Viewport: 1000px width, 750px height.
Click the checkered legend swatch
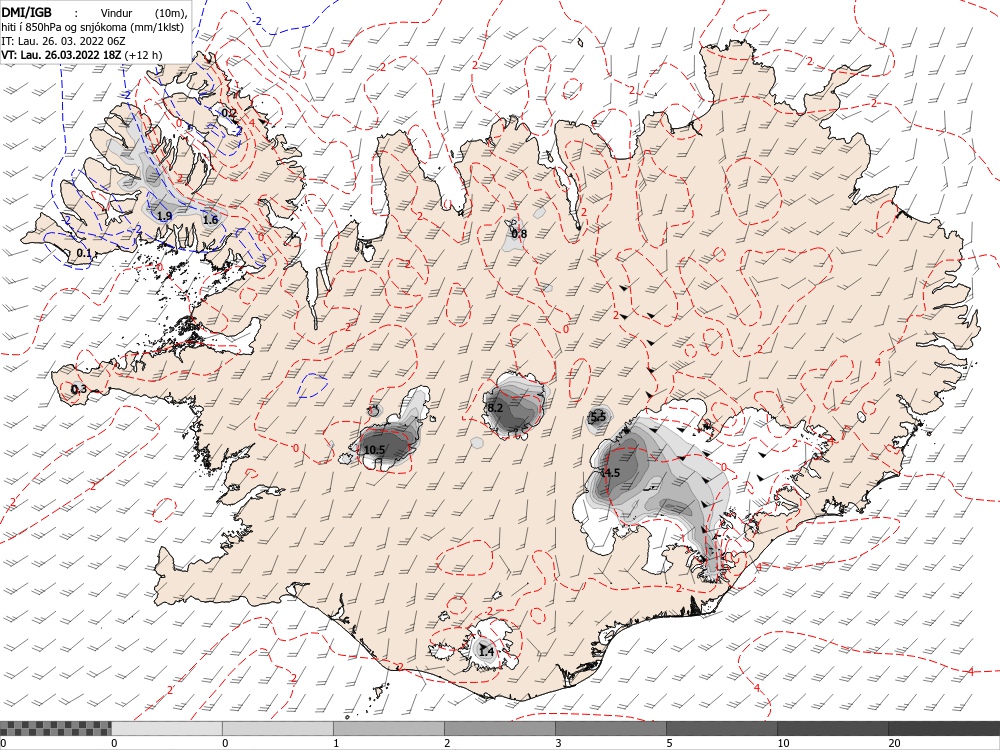pyautogui.click(x=55, y=728)
